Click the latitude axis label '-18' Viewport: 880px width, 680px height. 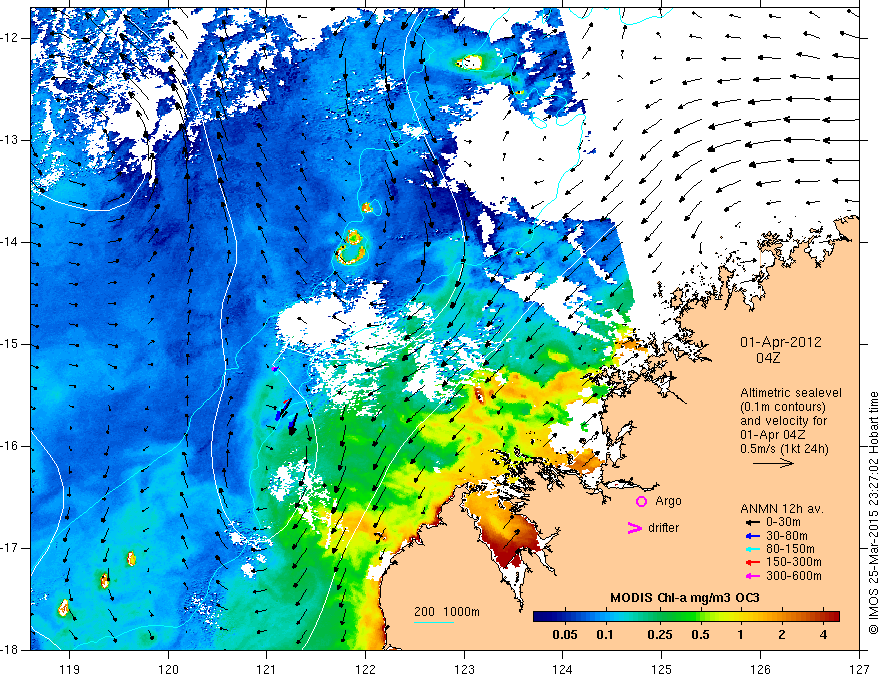click(x=11, y=650)
